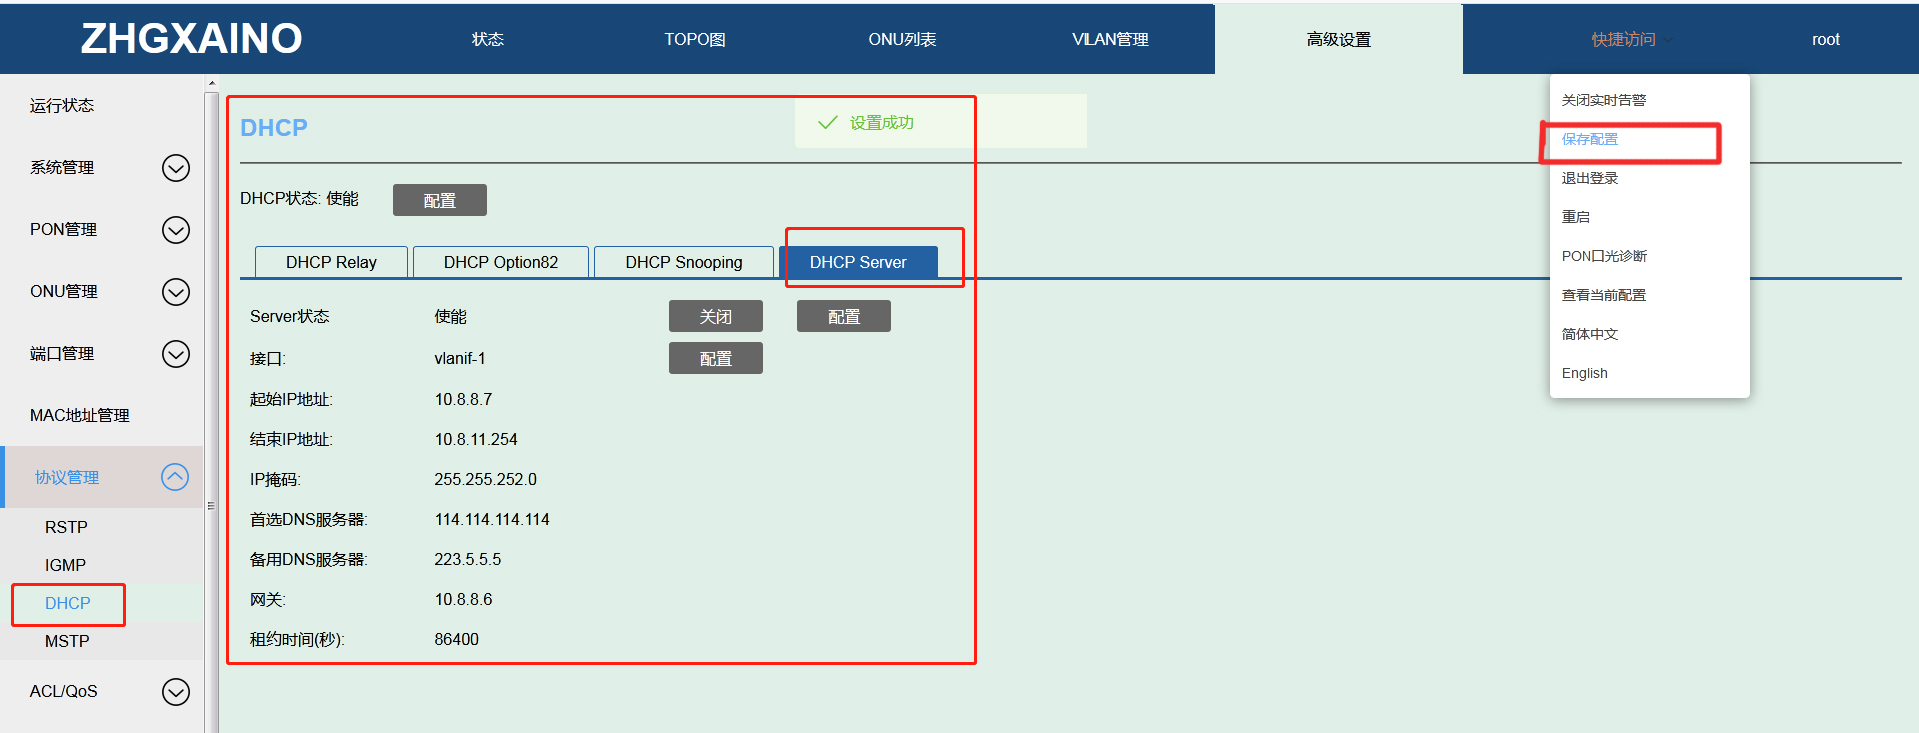Open the RSTP protocol page
Image resolution: width=1919 pixels, height=733 pixels.
(66, 527)
